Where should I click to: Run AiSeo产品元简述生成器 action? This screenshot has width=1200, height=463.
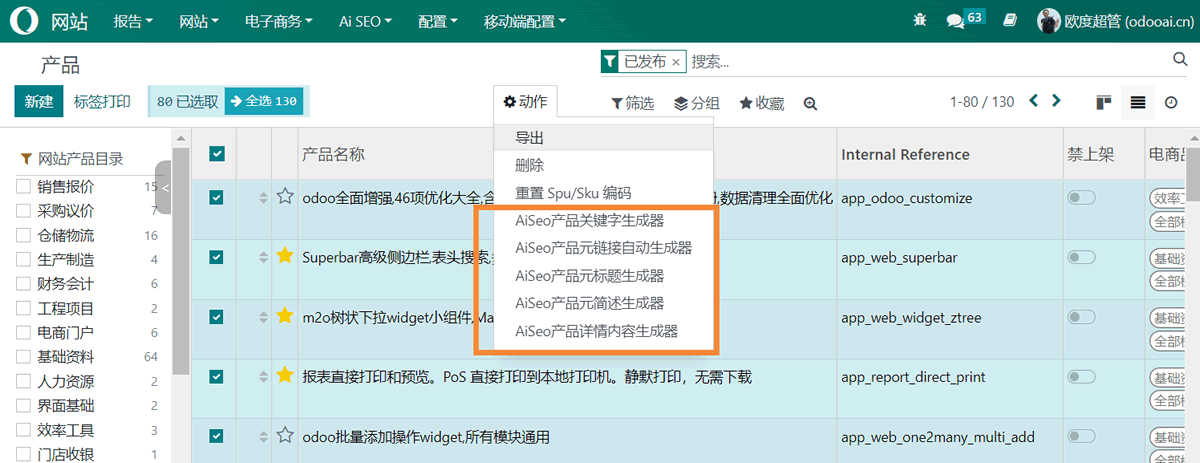pyautogui.click(x=603, y=303)
